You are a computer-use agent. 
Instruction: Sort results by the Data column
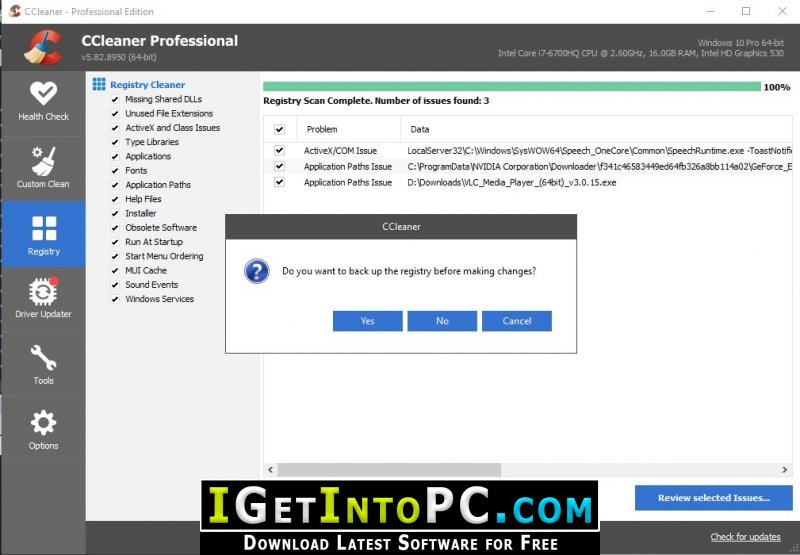597,130
